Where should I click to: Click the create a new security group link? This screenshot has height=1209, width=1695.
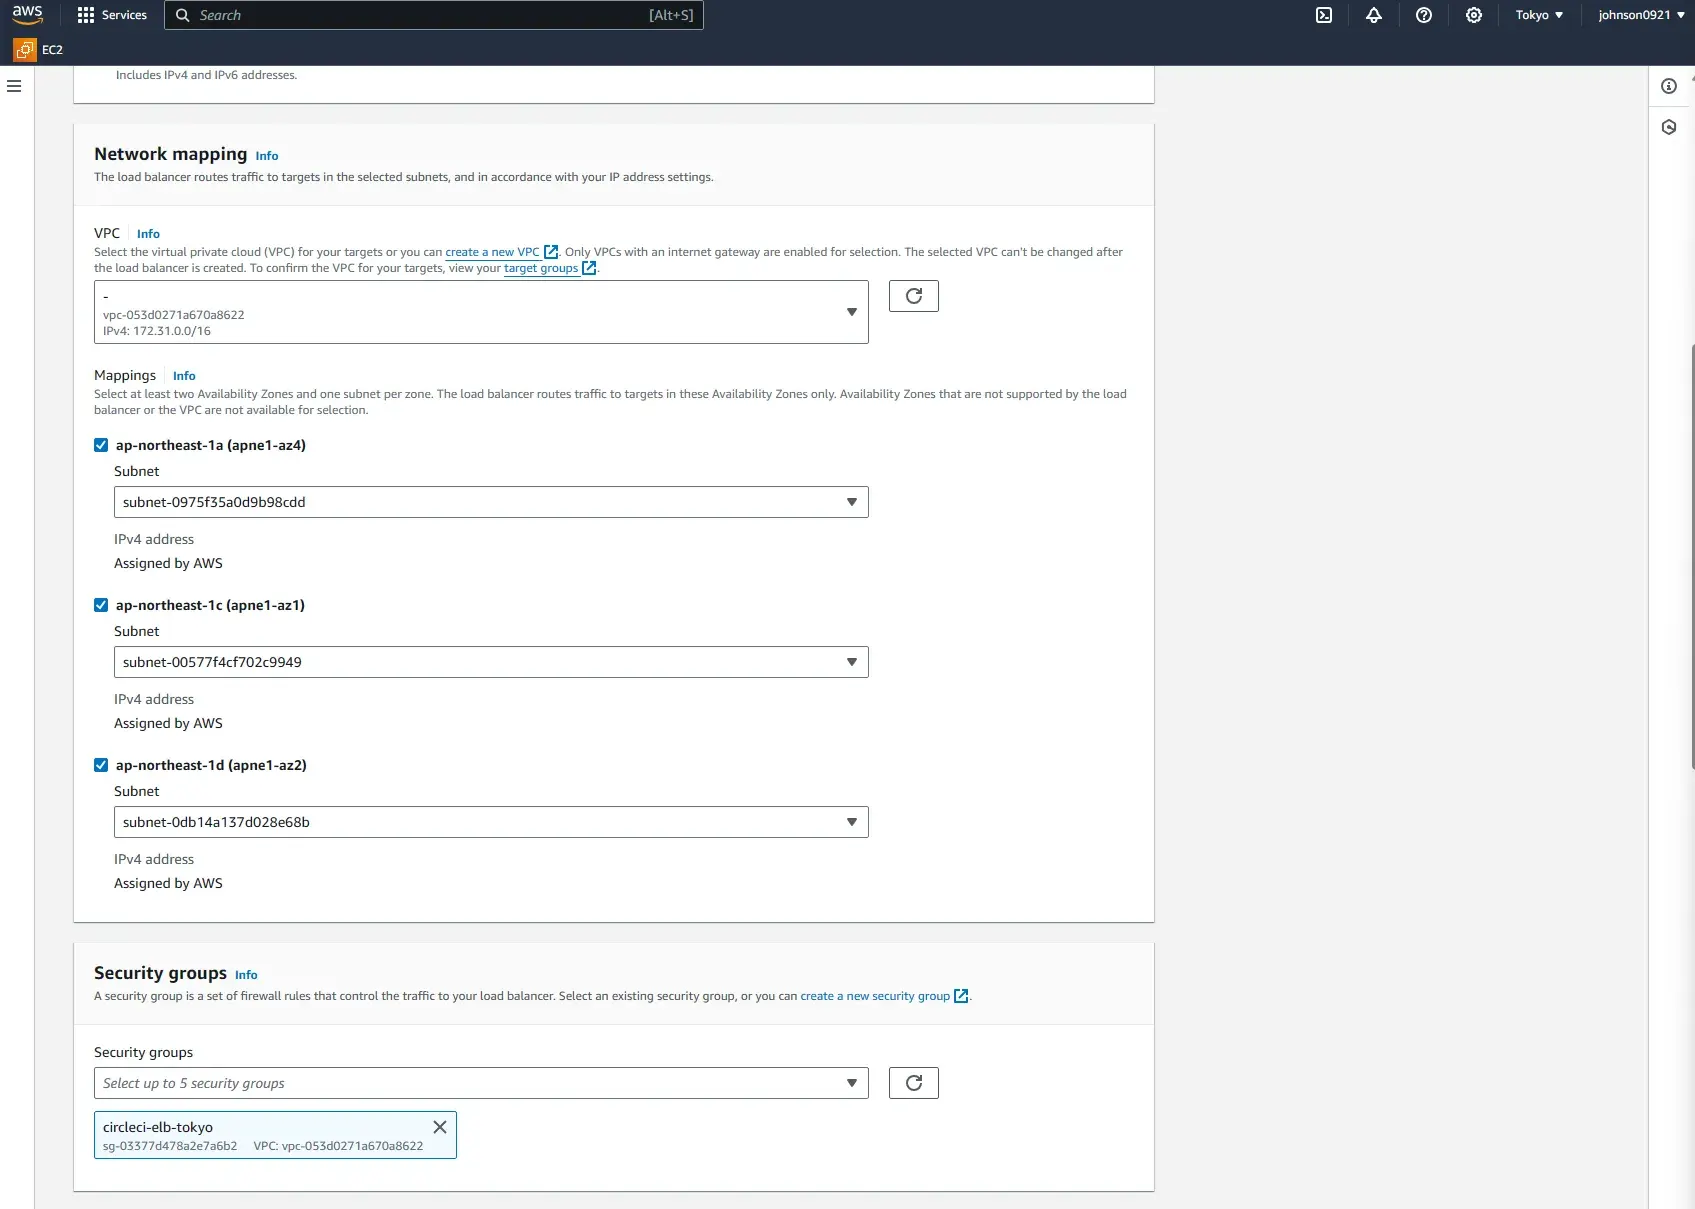pos(874,995)
